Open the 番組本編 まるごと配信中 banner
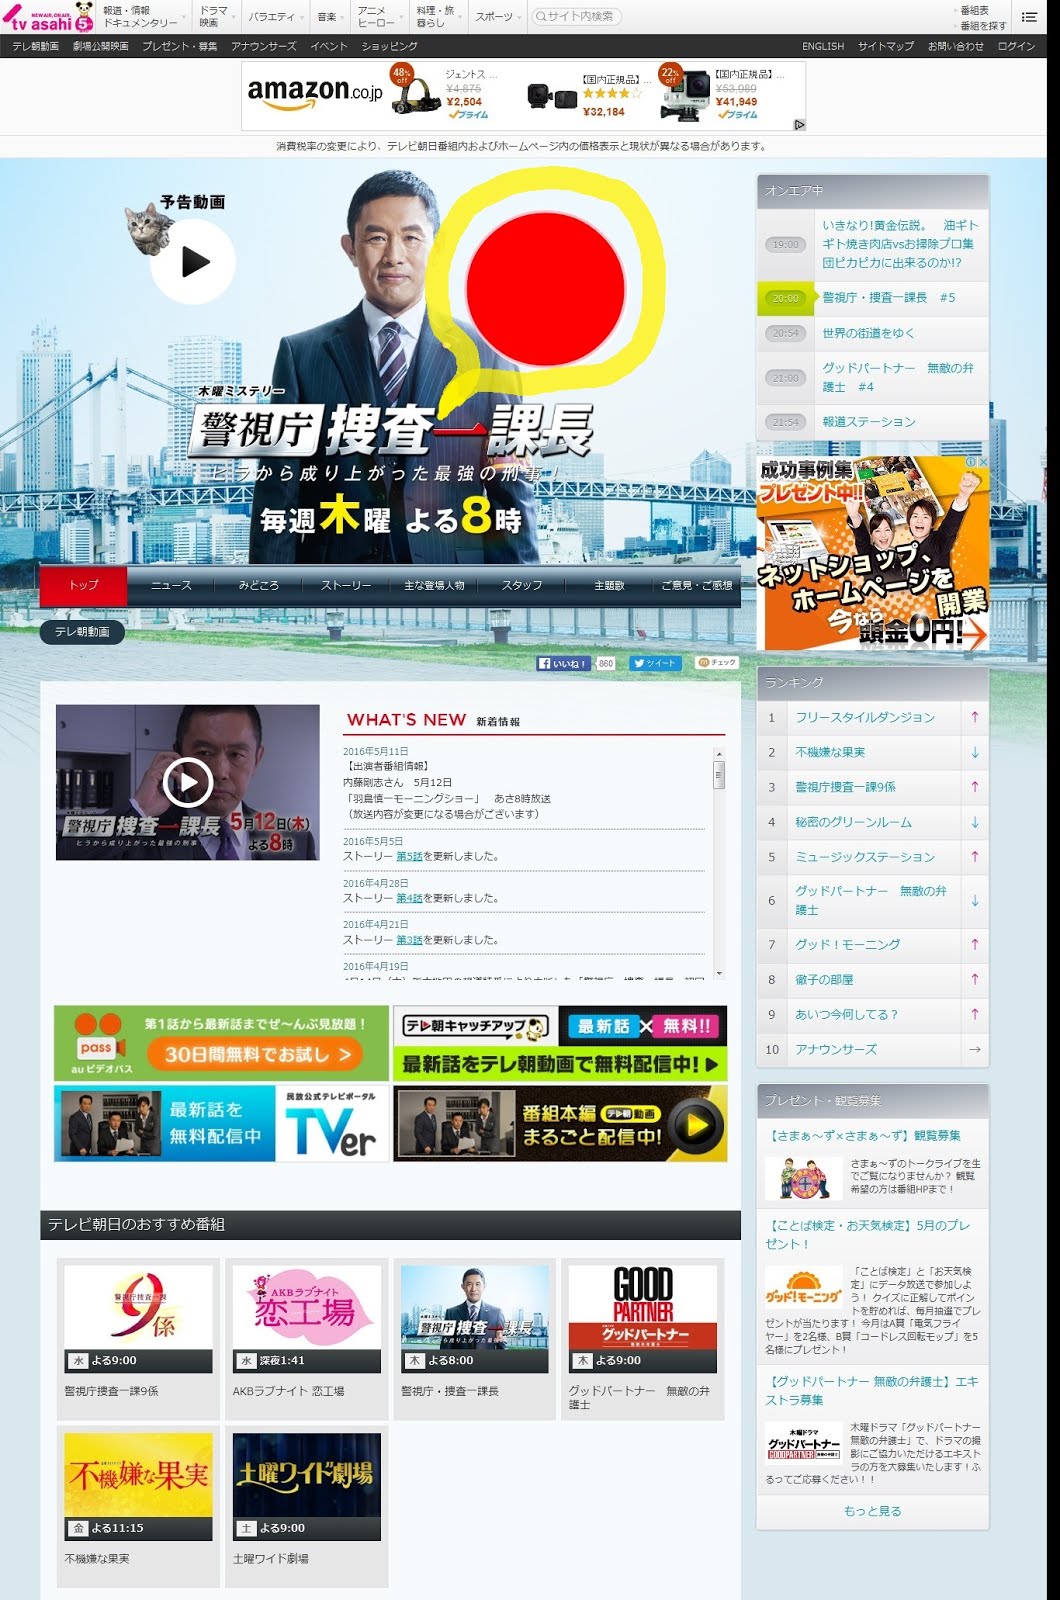The image size is (1060, 1600). (x=560, y=1124)
